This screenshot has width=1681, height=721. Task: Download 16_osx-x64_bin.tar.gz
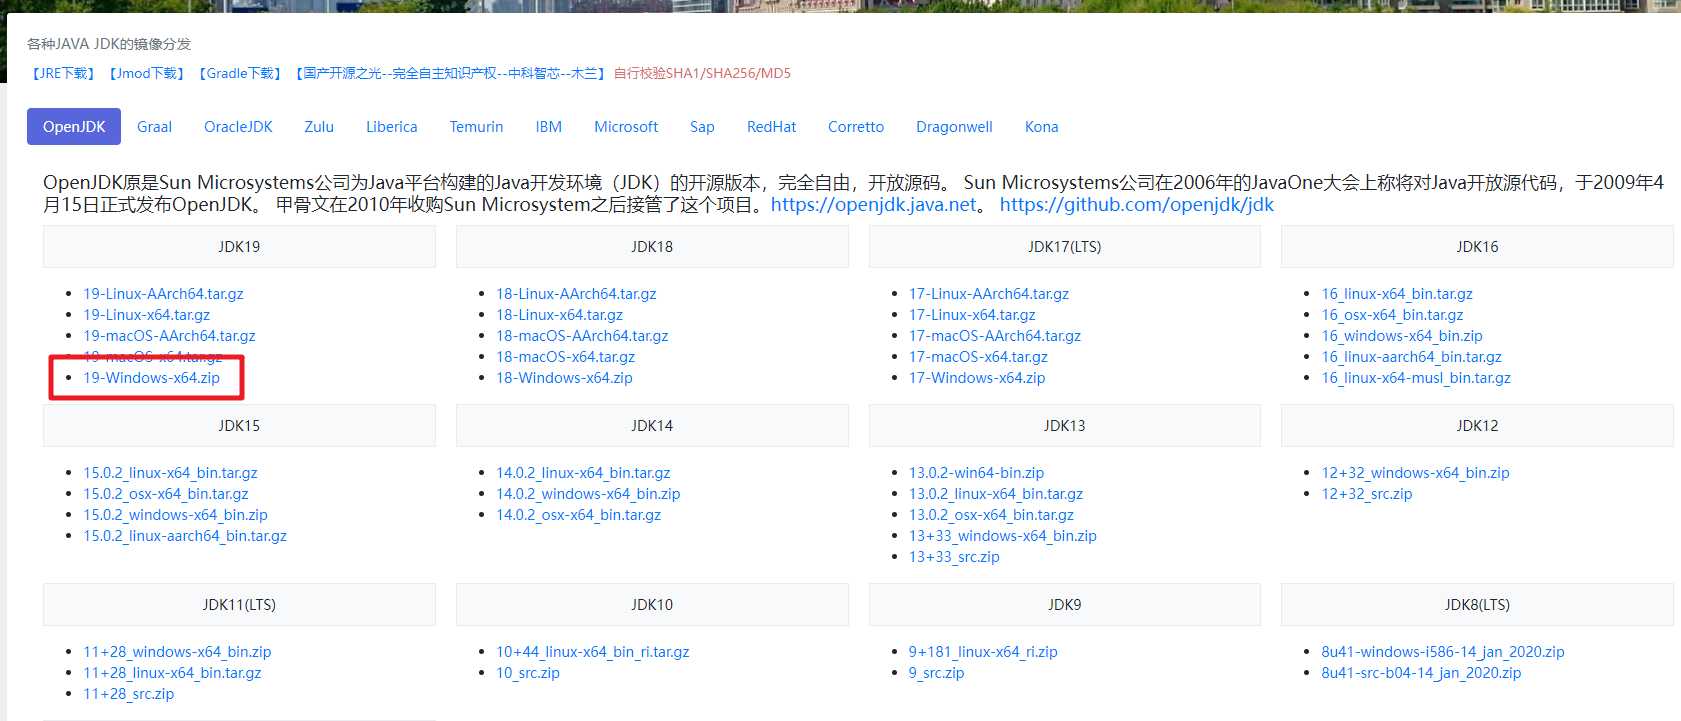coord(1392,315)
